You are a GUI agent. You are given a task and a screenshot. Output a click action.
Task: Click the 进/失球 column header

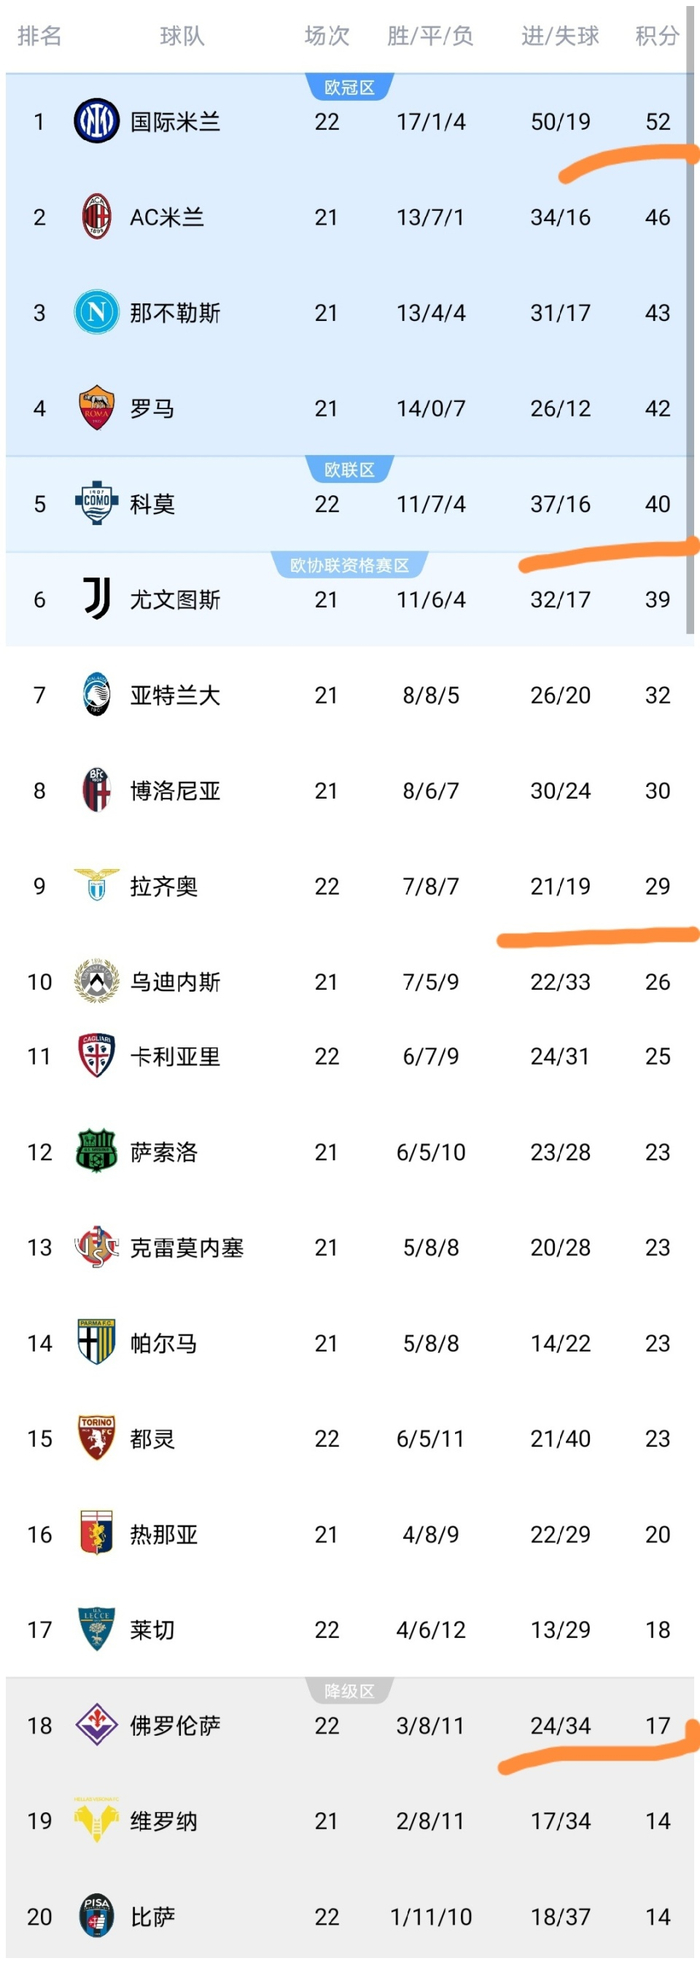[560, 36]
